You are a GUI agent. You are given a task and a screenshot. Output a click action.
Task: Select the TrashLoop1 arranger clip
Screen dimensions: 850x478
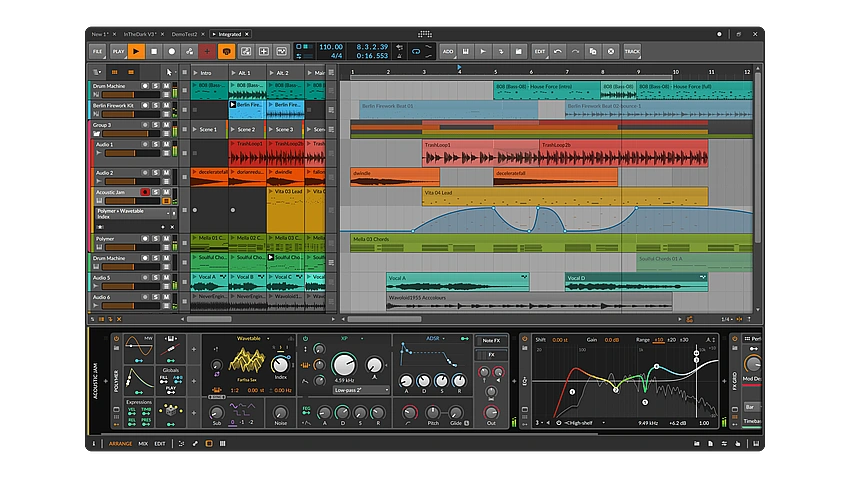click(x=480, y=153)
